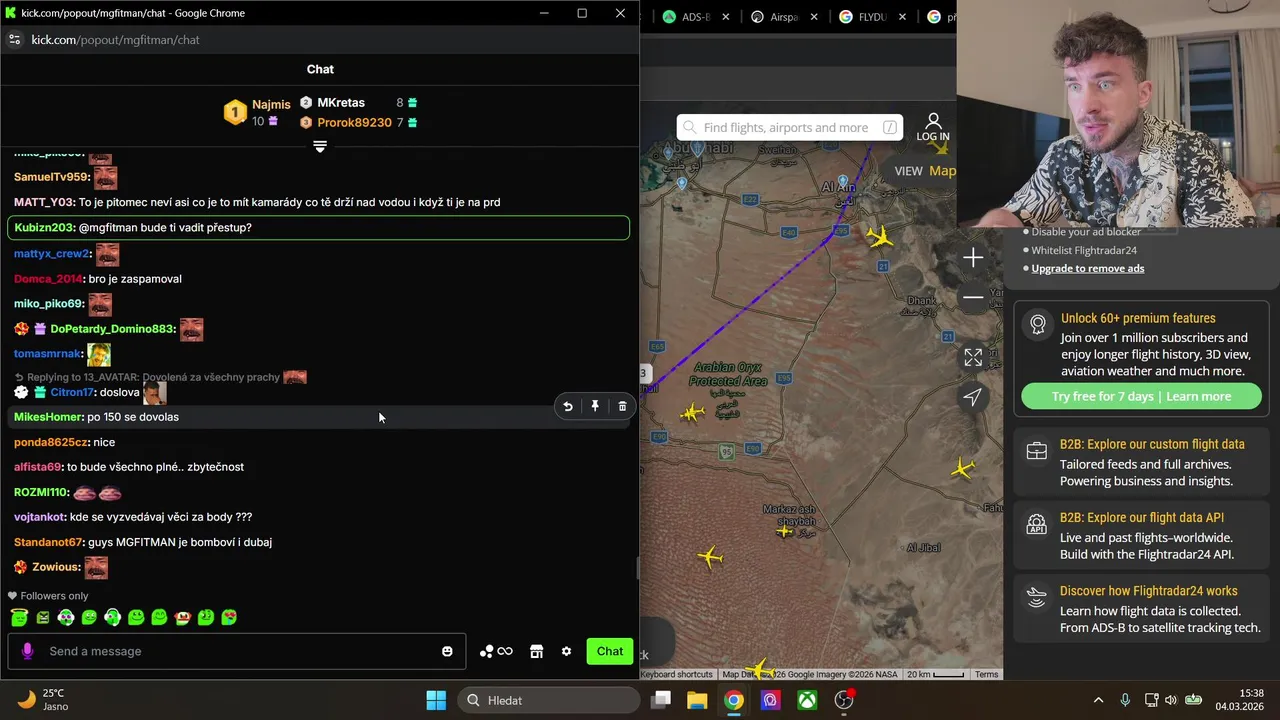This screenshot has height=720, width=1280.
Task: Click username Standanot67 in chat
Action: [48, 542]
